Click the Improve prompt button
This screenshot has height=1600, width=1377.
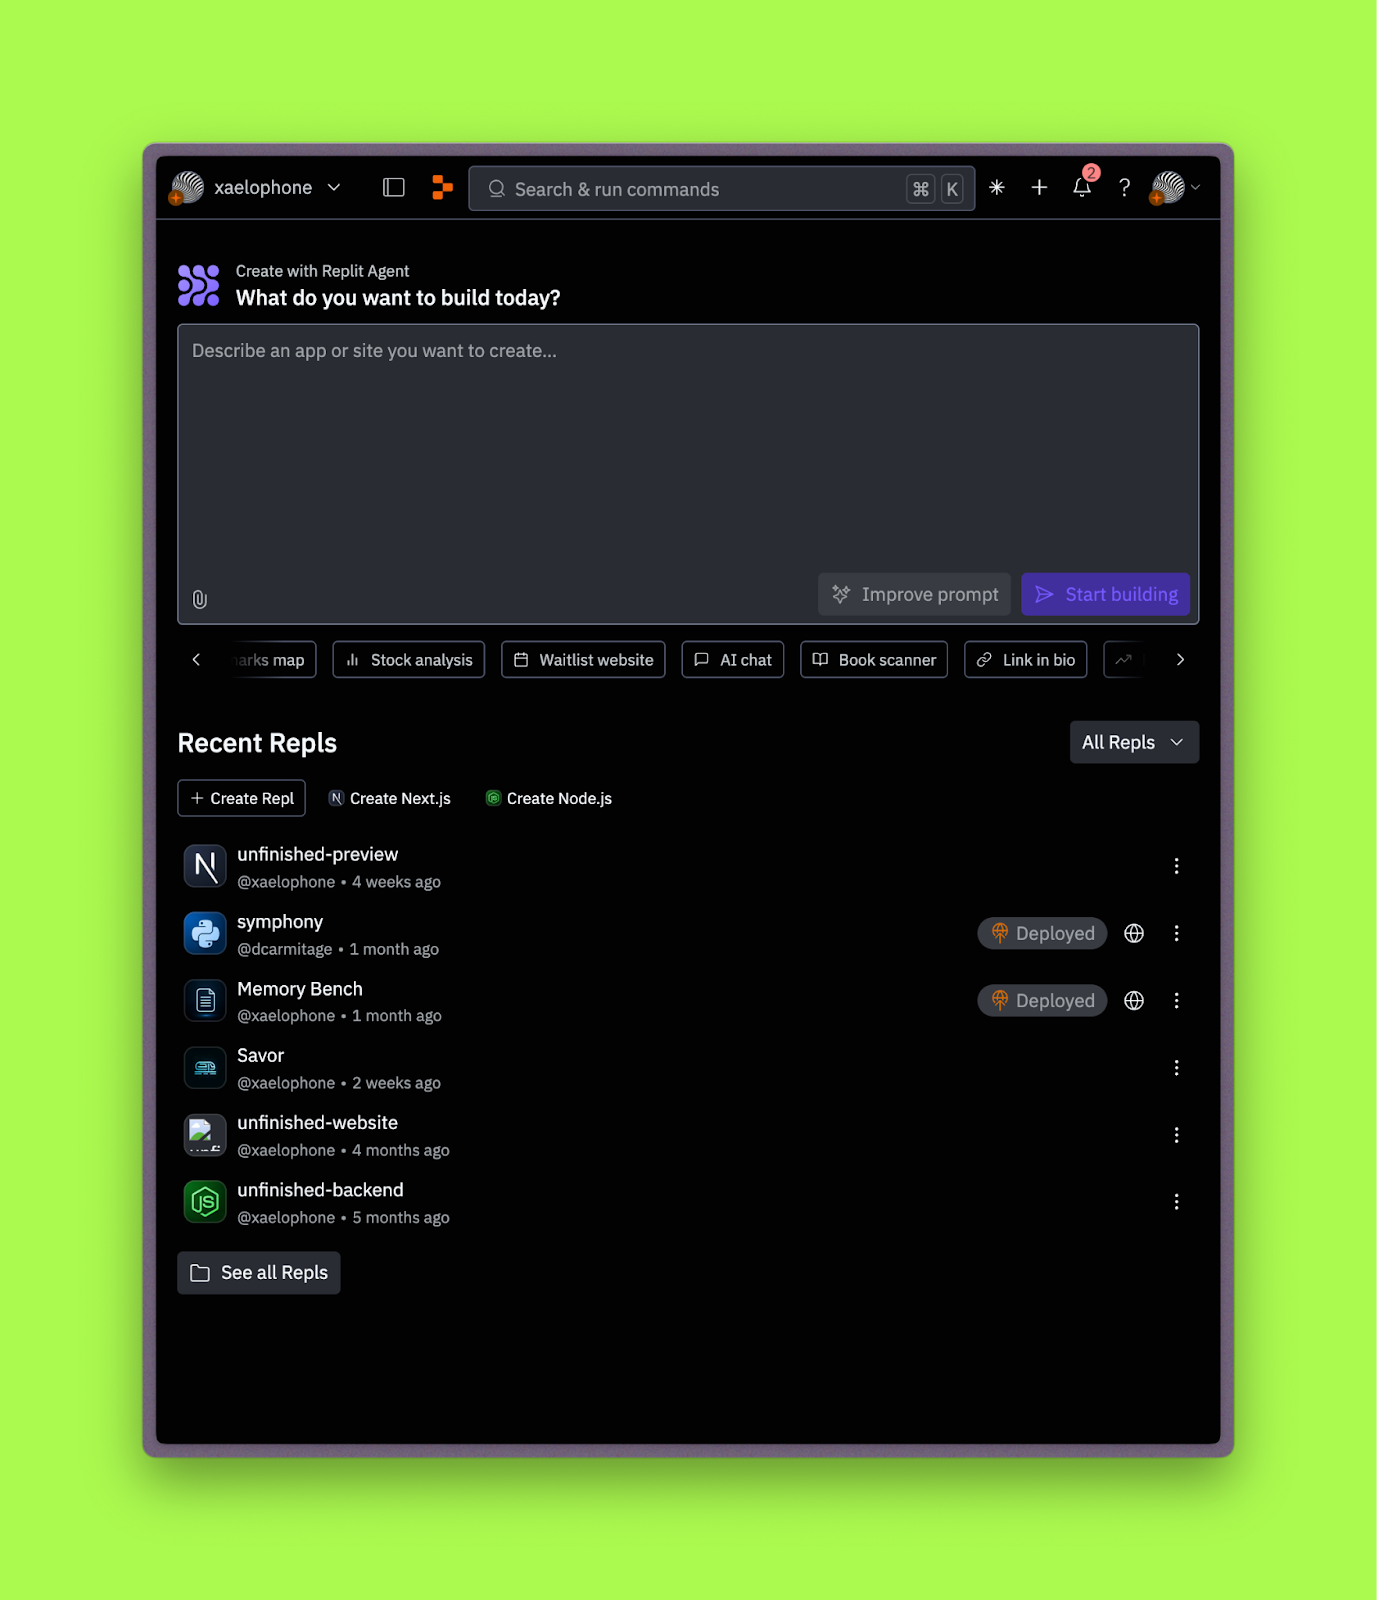[x=914, y=594]
